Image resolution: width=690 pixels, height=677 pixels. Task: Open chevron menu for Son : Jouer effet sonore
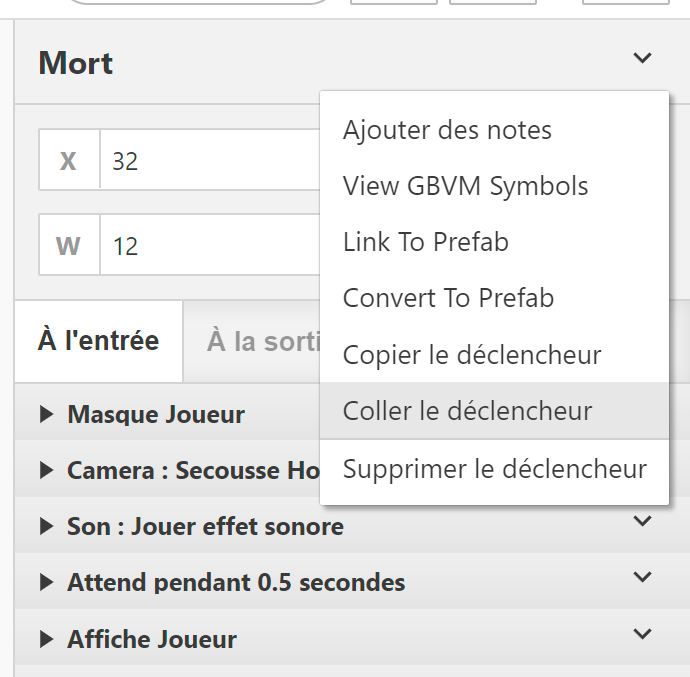(x=642, y=521)
